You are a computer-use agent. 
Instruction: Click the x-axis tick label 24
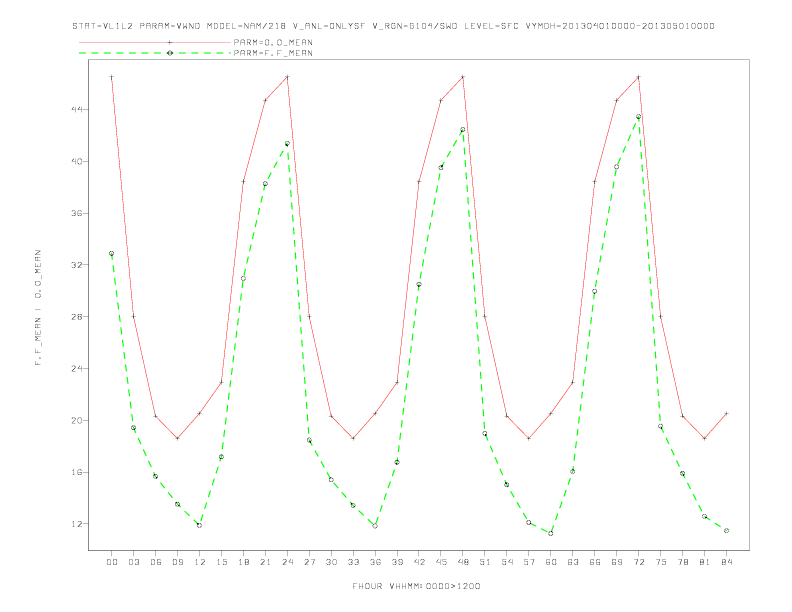click(x=287, y=562)
